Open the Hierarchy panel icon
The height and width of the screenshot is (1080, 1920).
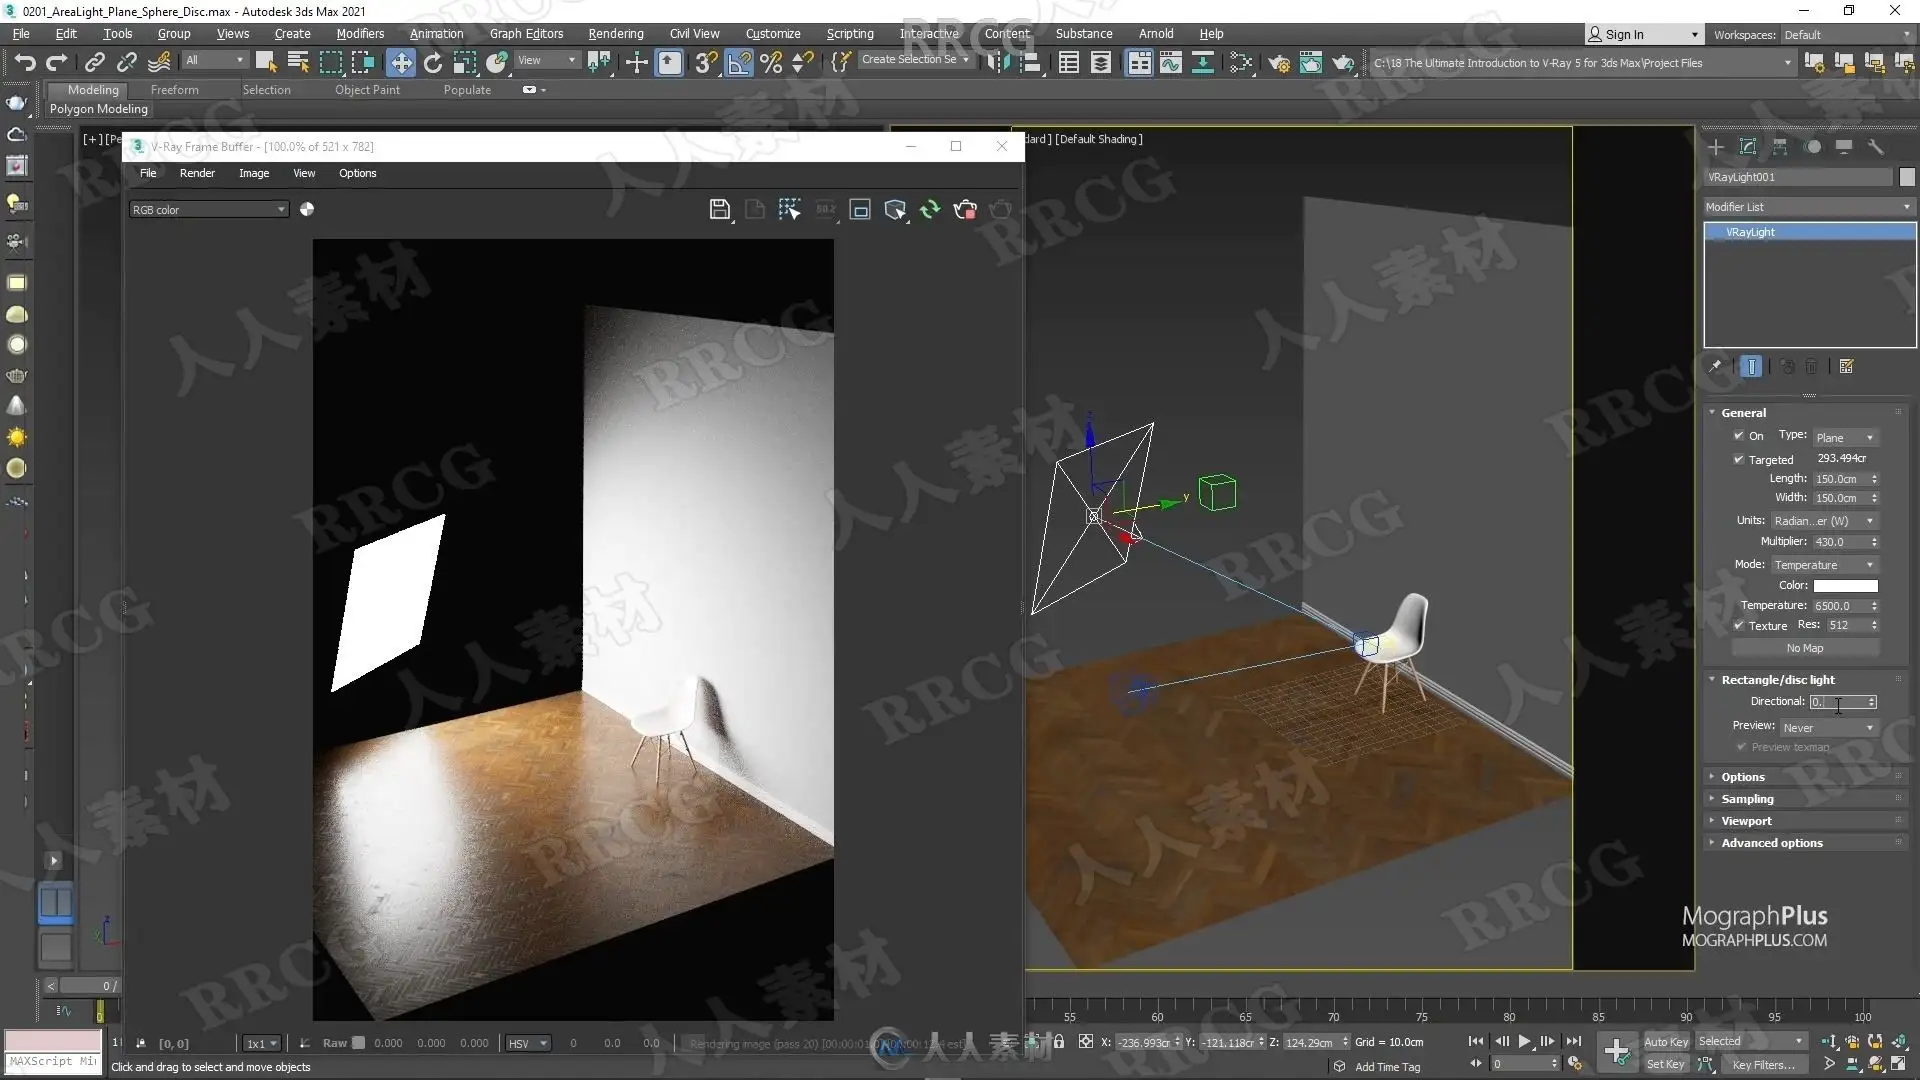coord(1780,147)
